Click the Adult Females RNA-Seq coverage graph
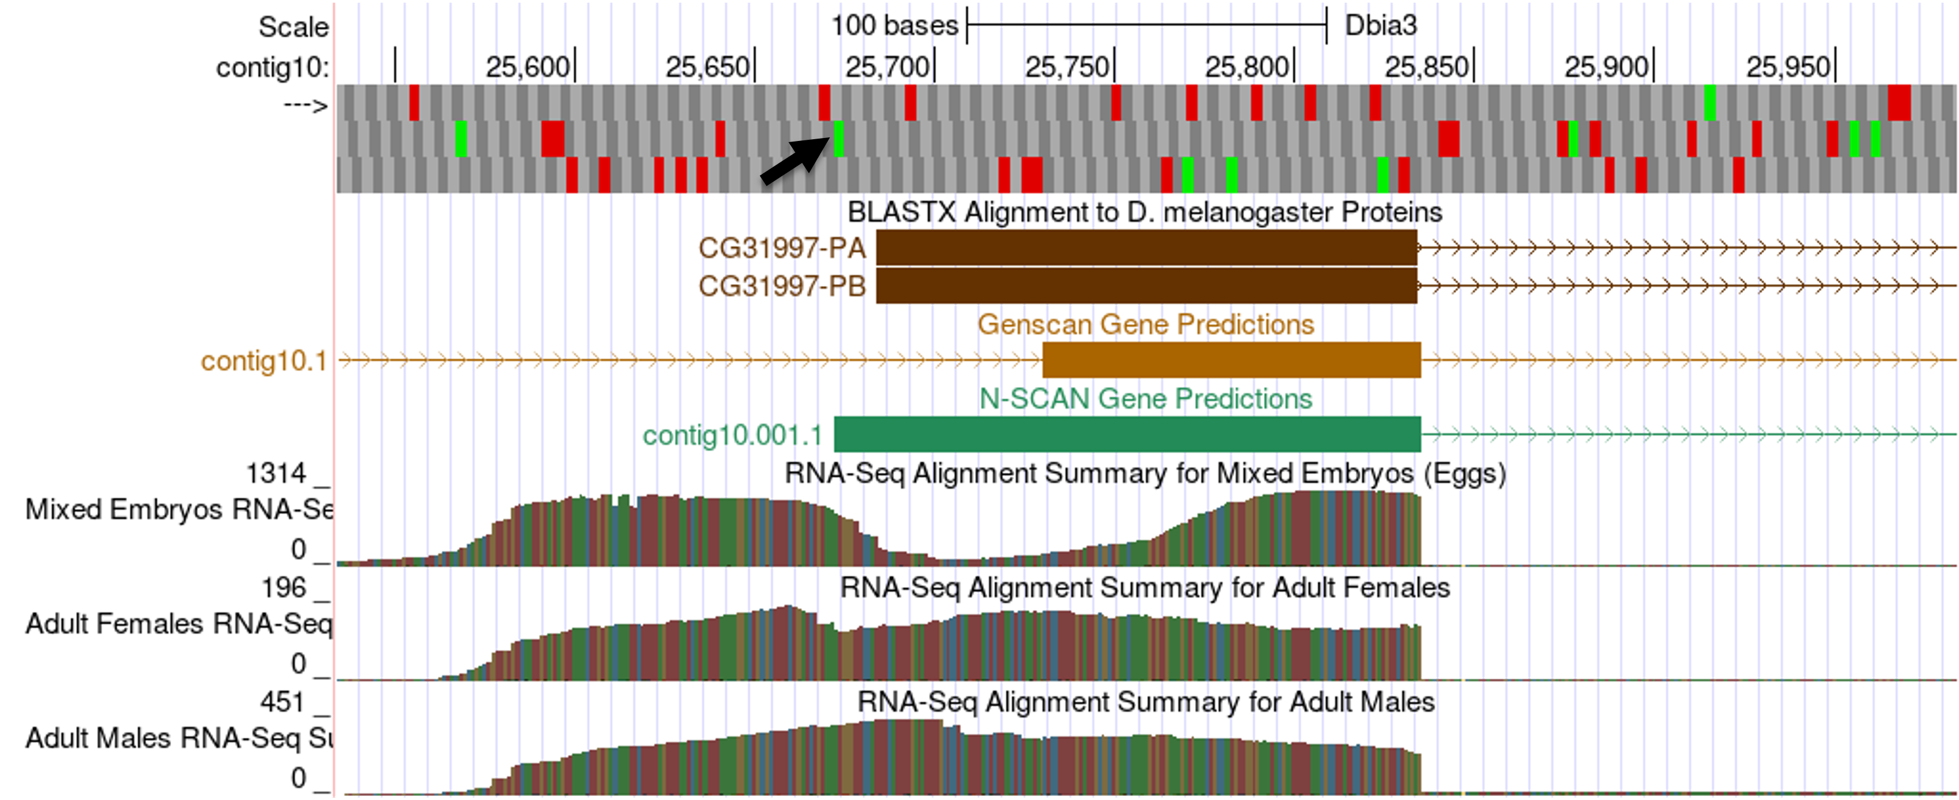The image size is (1959, 800). pos(879,643)
